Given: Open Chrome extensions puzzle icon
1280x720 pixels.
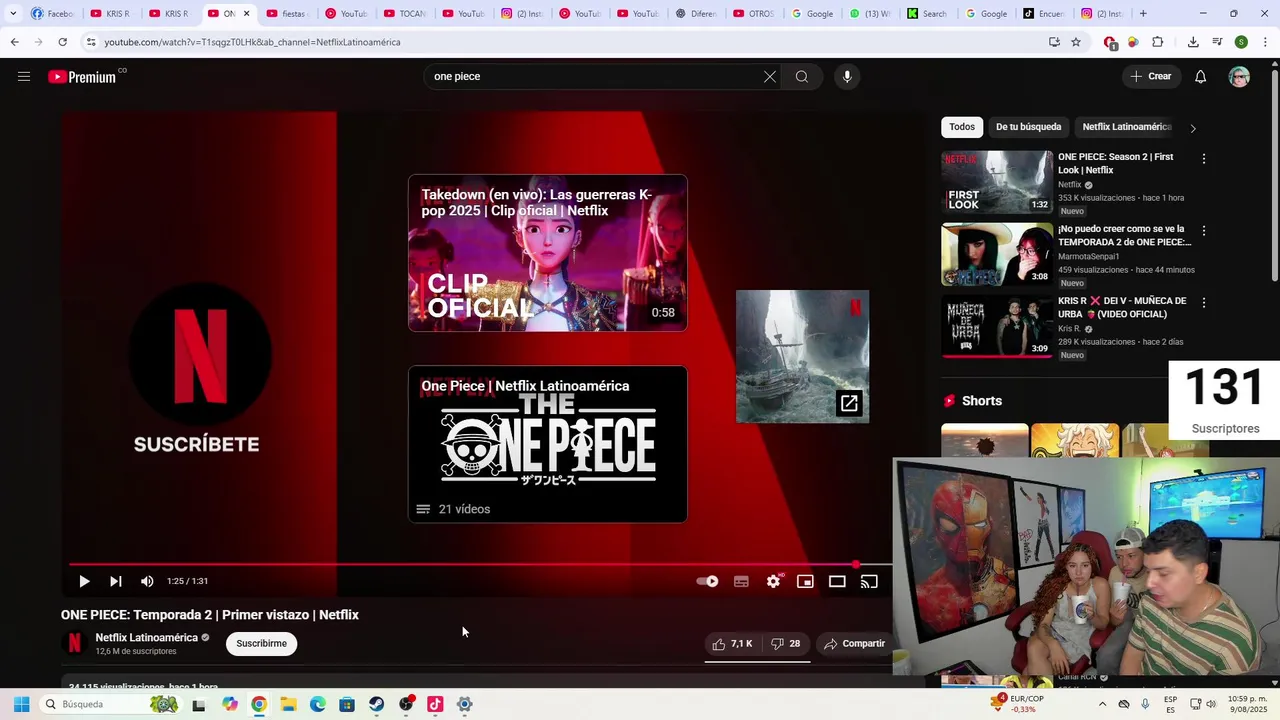Looking at the screenshot, I should click(1158, 42).
